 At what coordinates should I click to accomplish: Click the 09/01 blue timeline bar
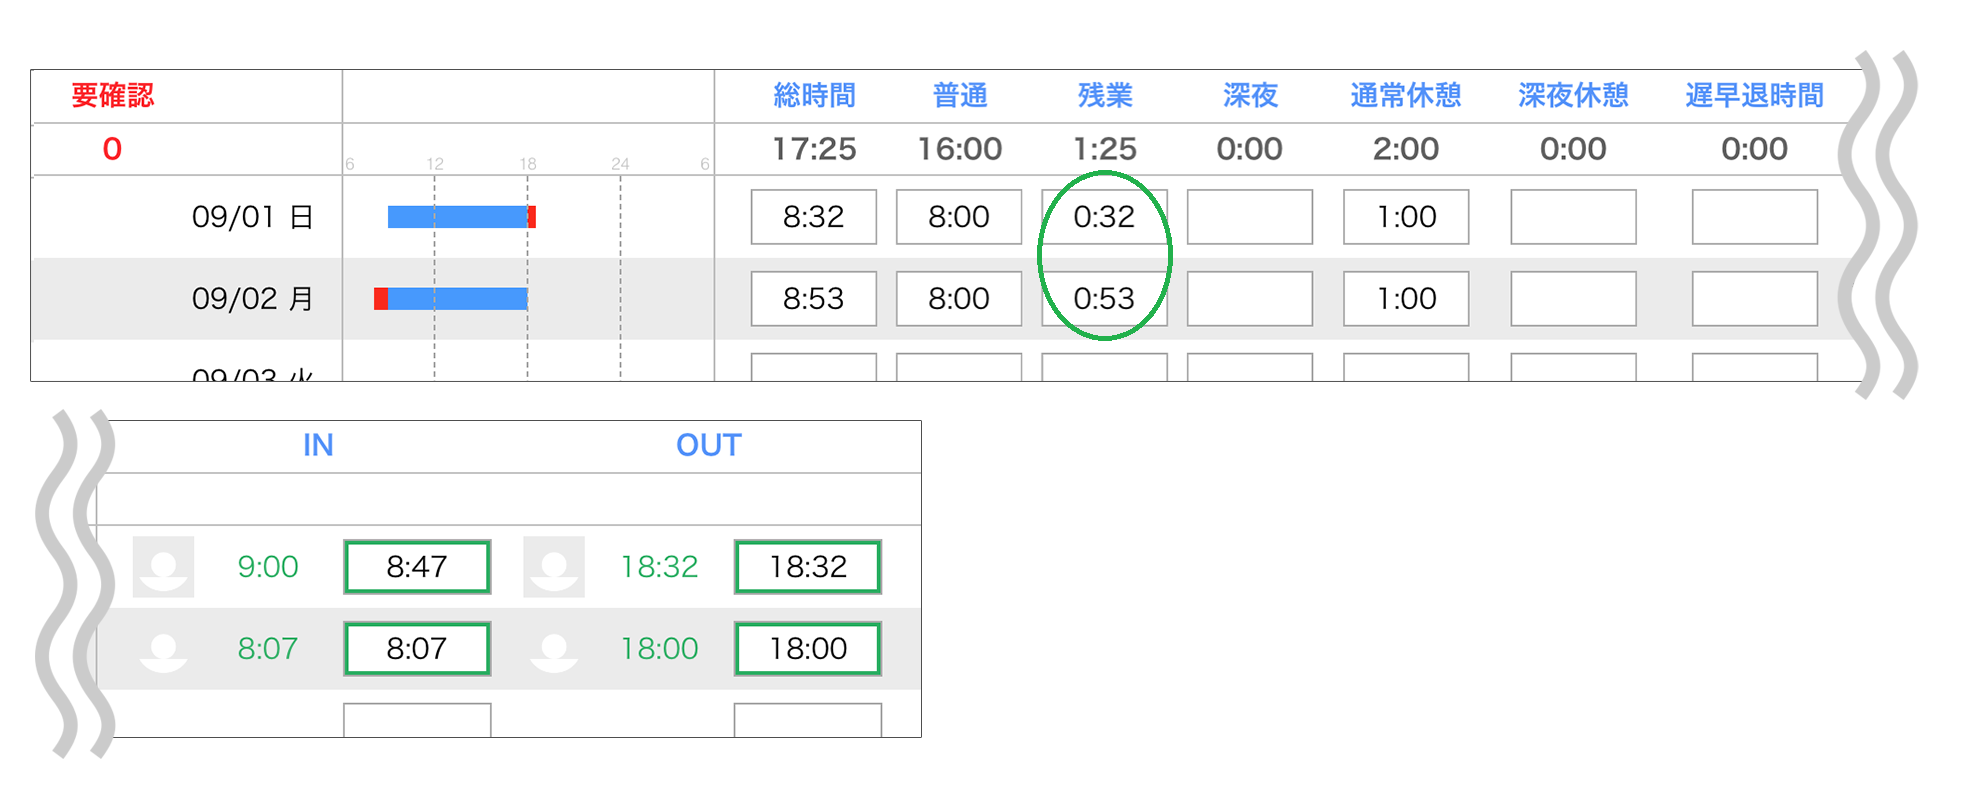(458, 217)
